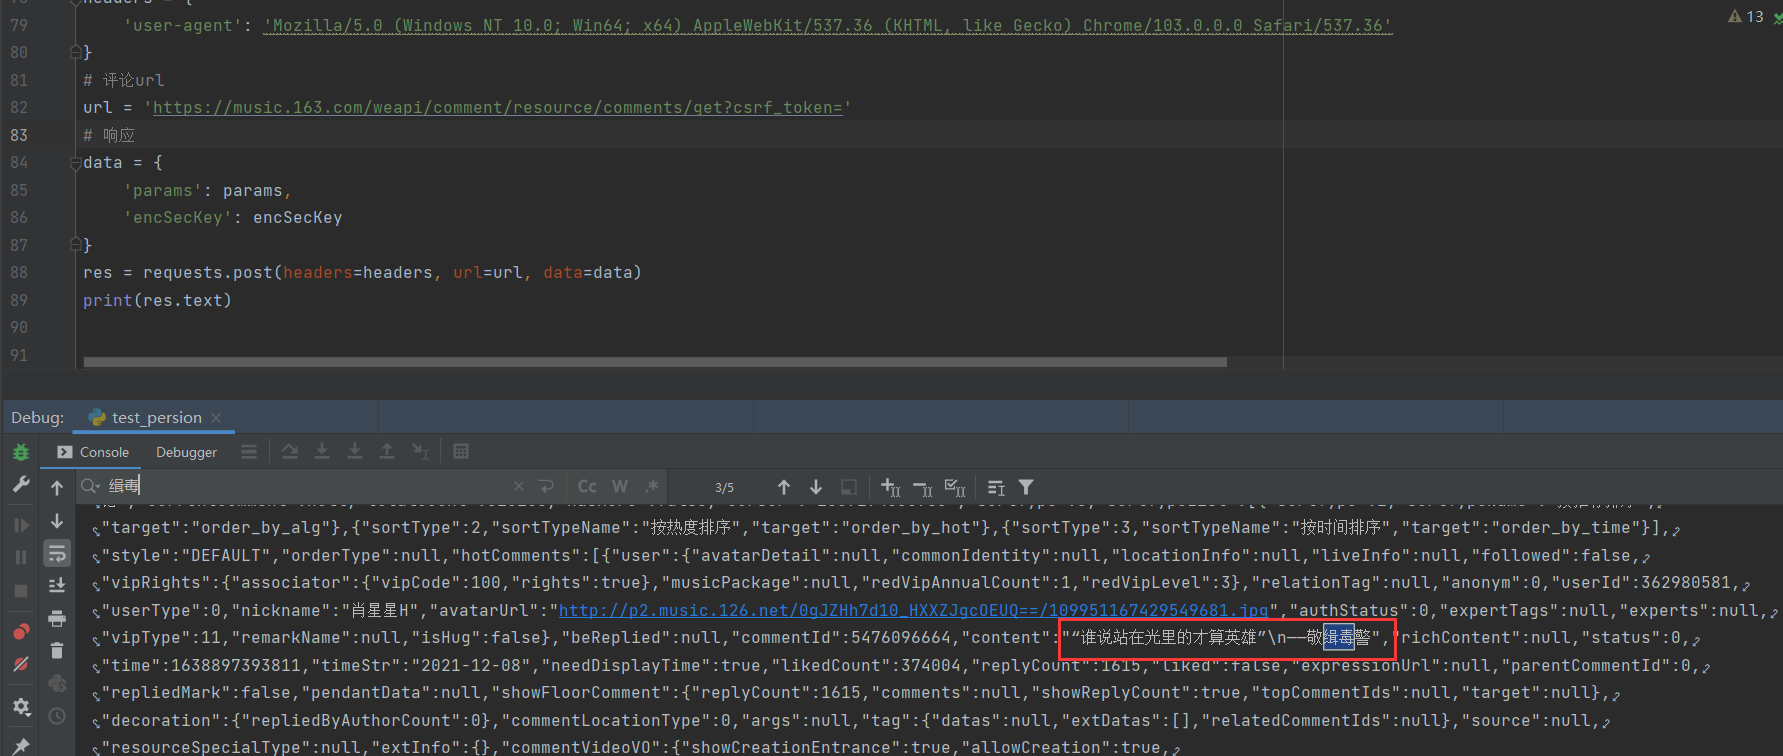Click the green Rerun debug bug icon

(20, 452)
